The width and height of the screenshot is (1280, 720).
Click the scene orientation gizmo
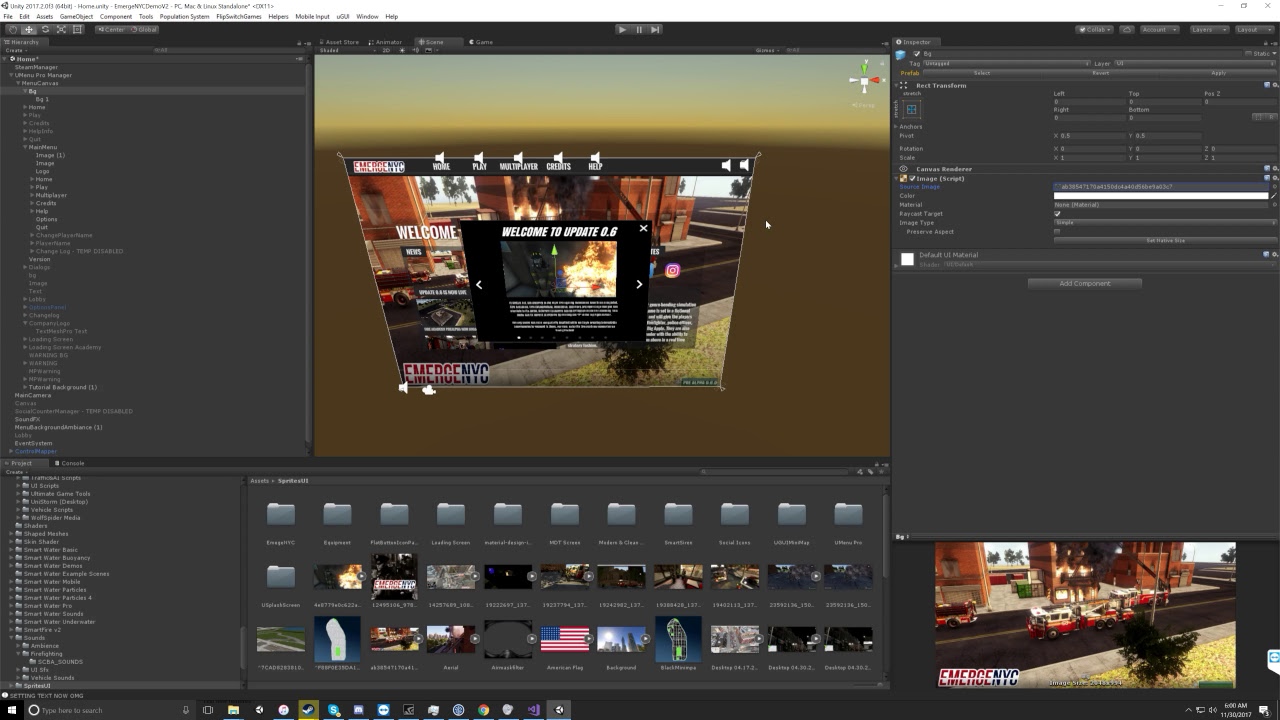pyautogui.click(x=866, y=81)
